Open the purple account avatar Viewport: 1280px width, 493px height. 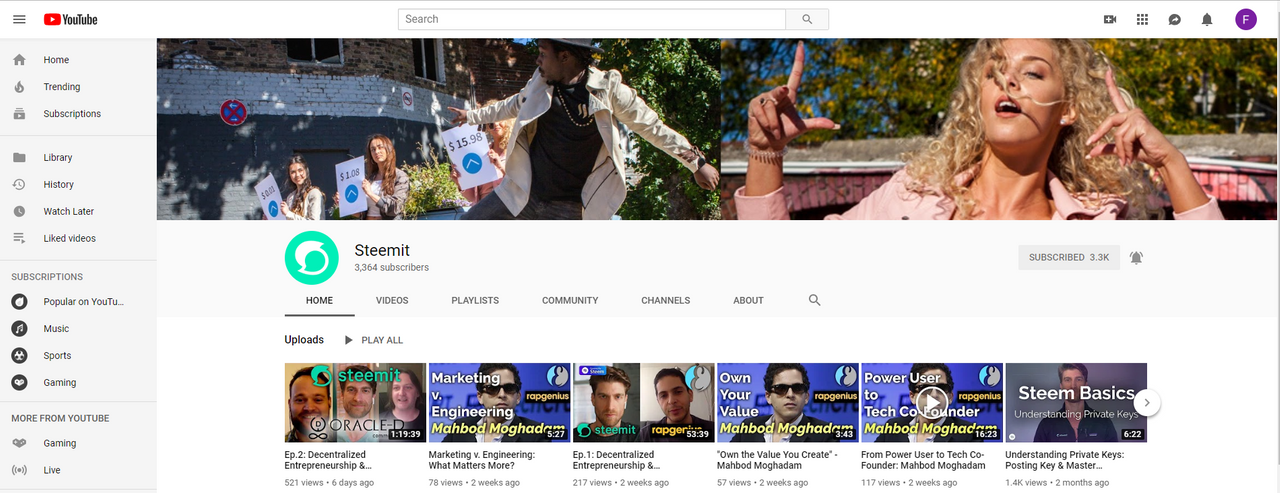click(x=1246, y=19)
